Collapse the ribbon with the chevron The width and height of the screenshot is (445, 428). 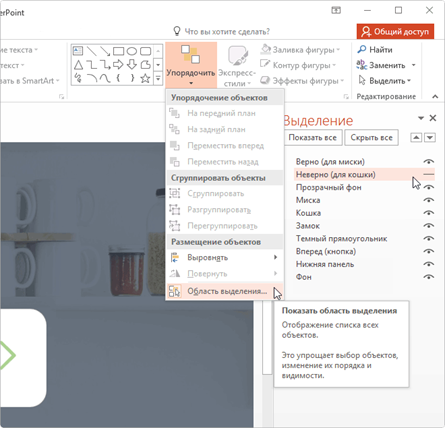click(435, 97)
